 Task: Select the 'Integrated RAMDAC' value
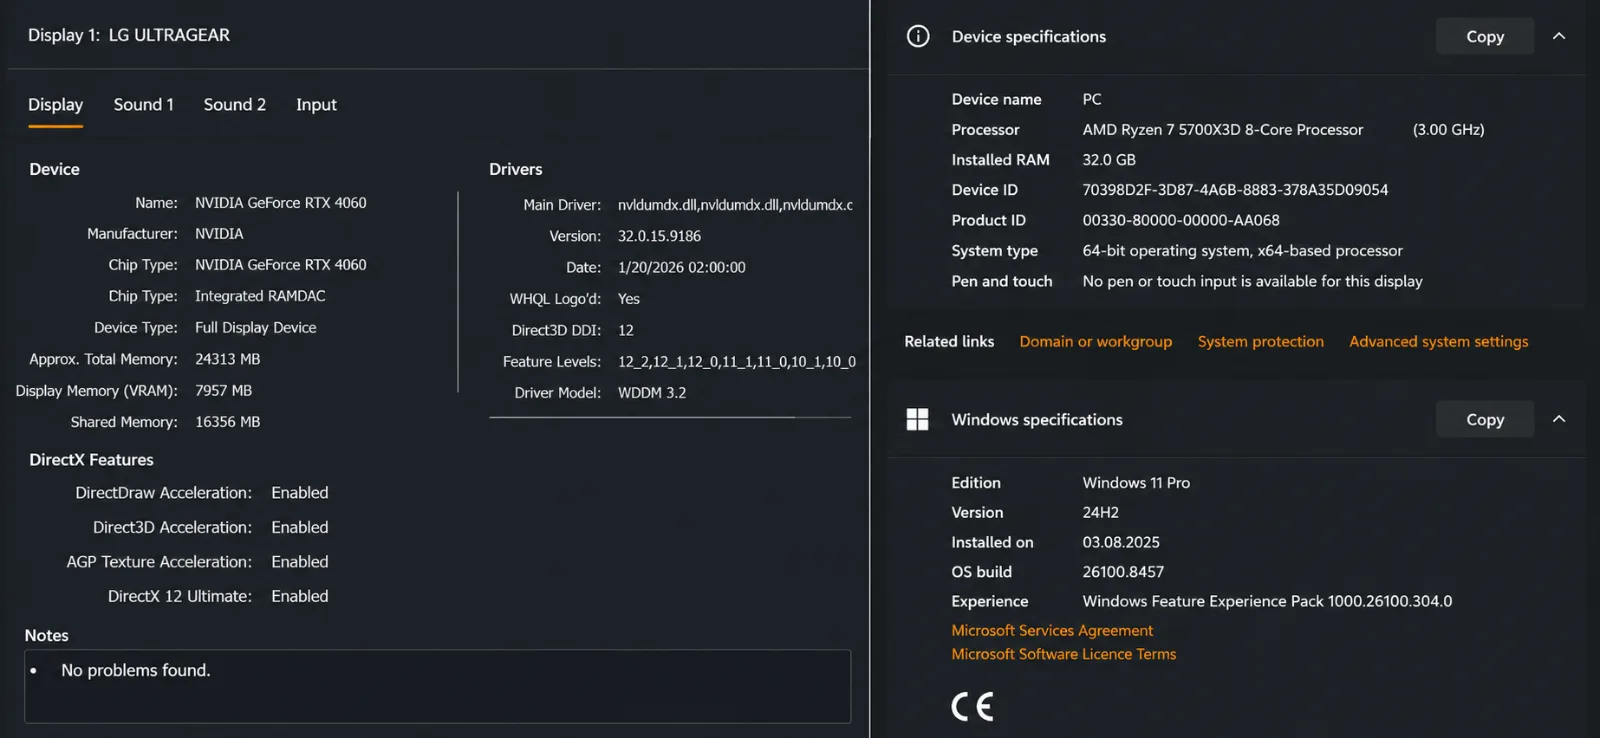[x=260, y=296]
